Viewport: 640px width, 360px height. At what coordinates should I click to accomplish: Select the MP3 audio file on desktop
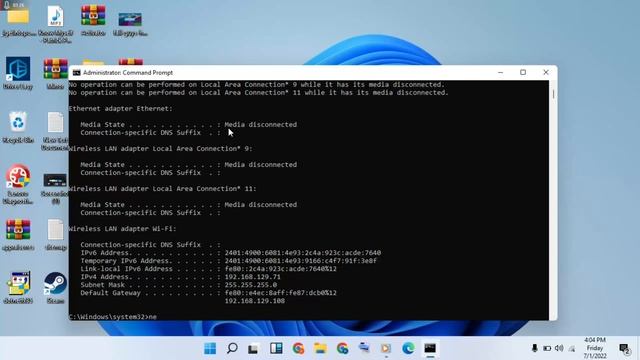click(56, 23)
